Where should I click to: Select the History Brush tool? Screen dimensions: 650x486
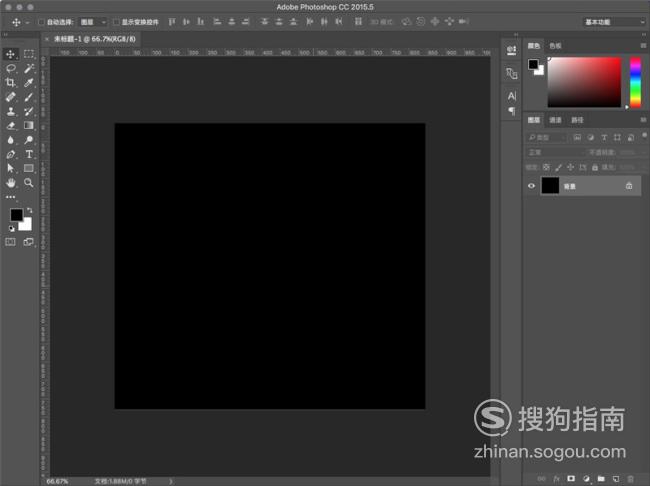(x=29, y=111)
